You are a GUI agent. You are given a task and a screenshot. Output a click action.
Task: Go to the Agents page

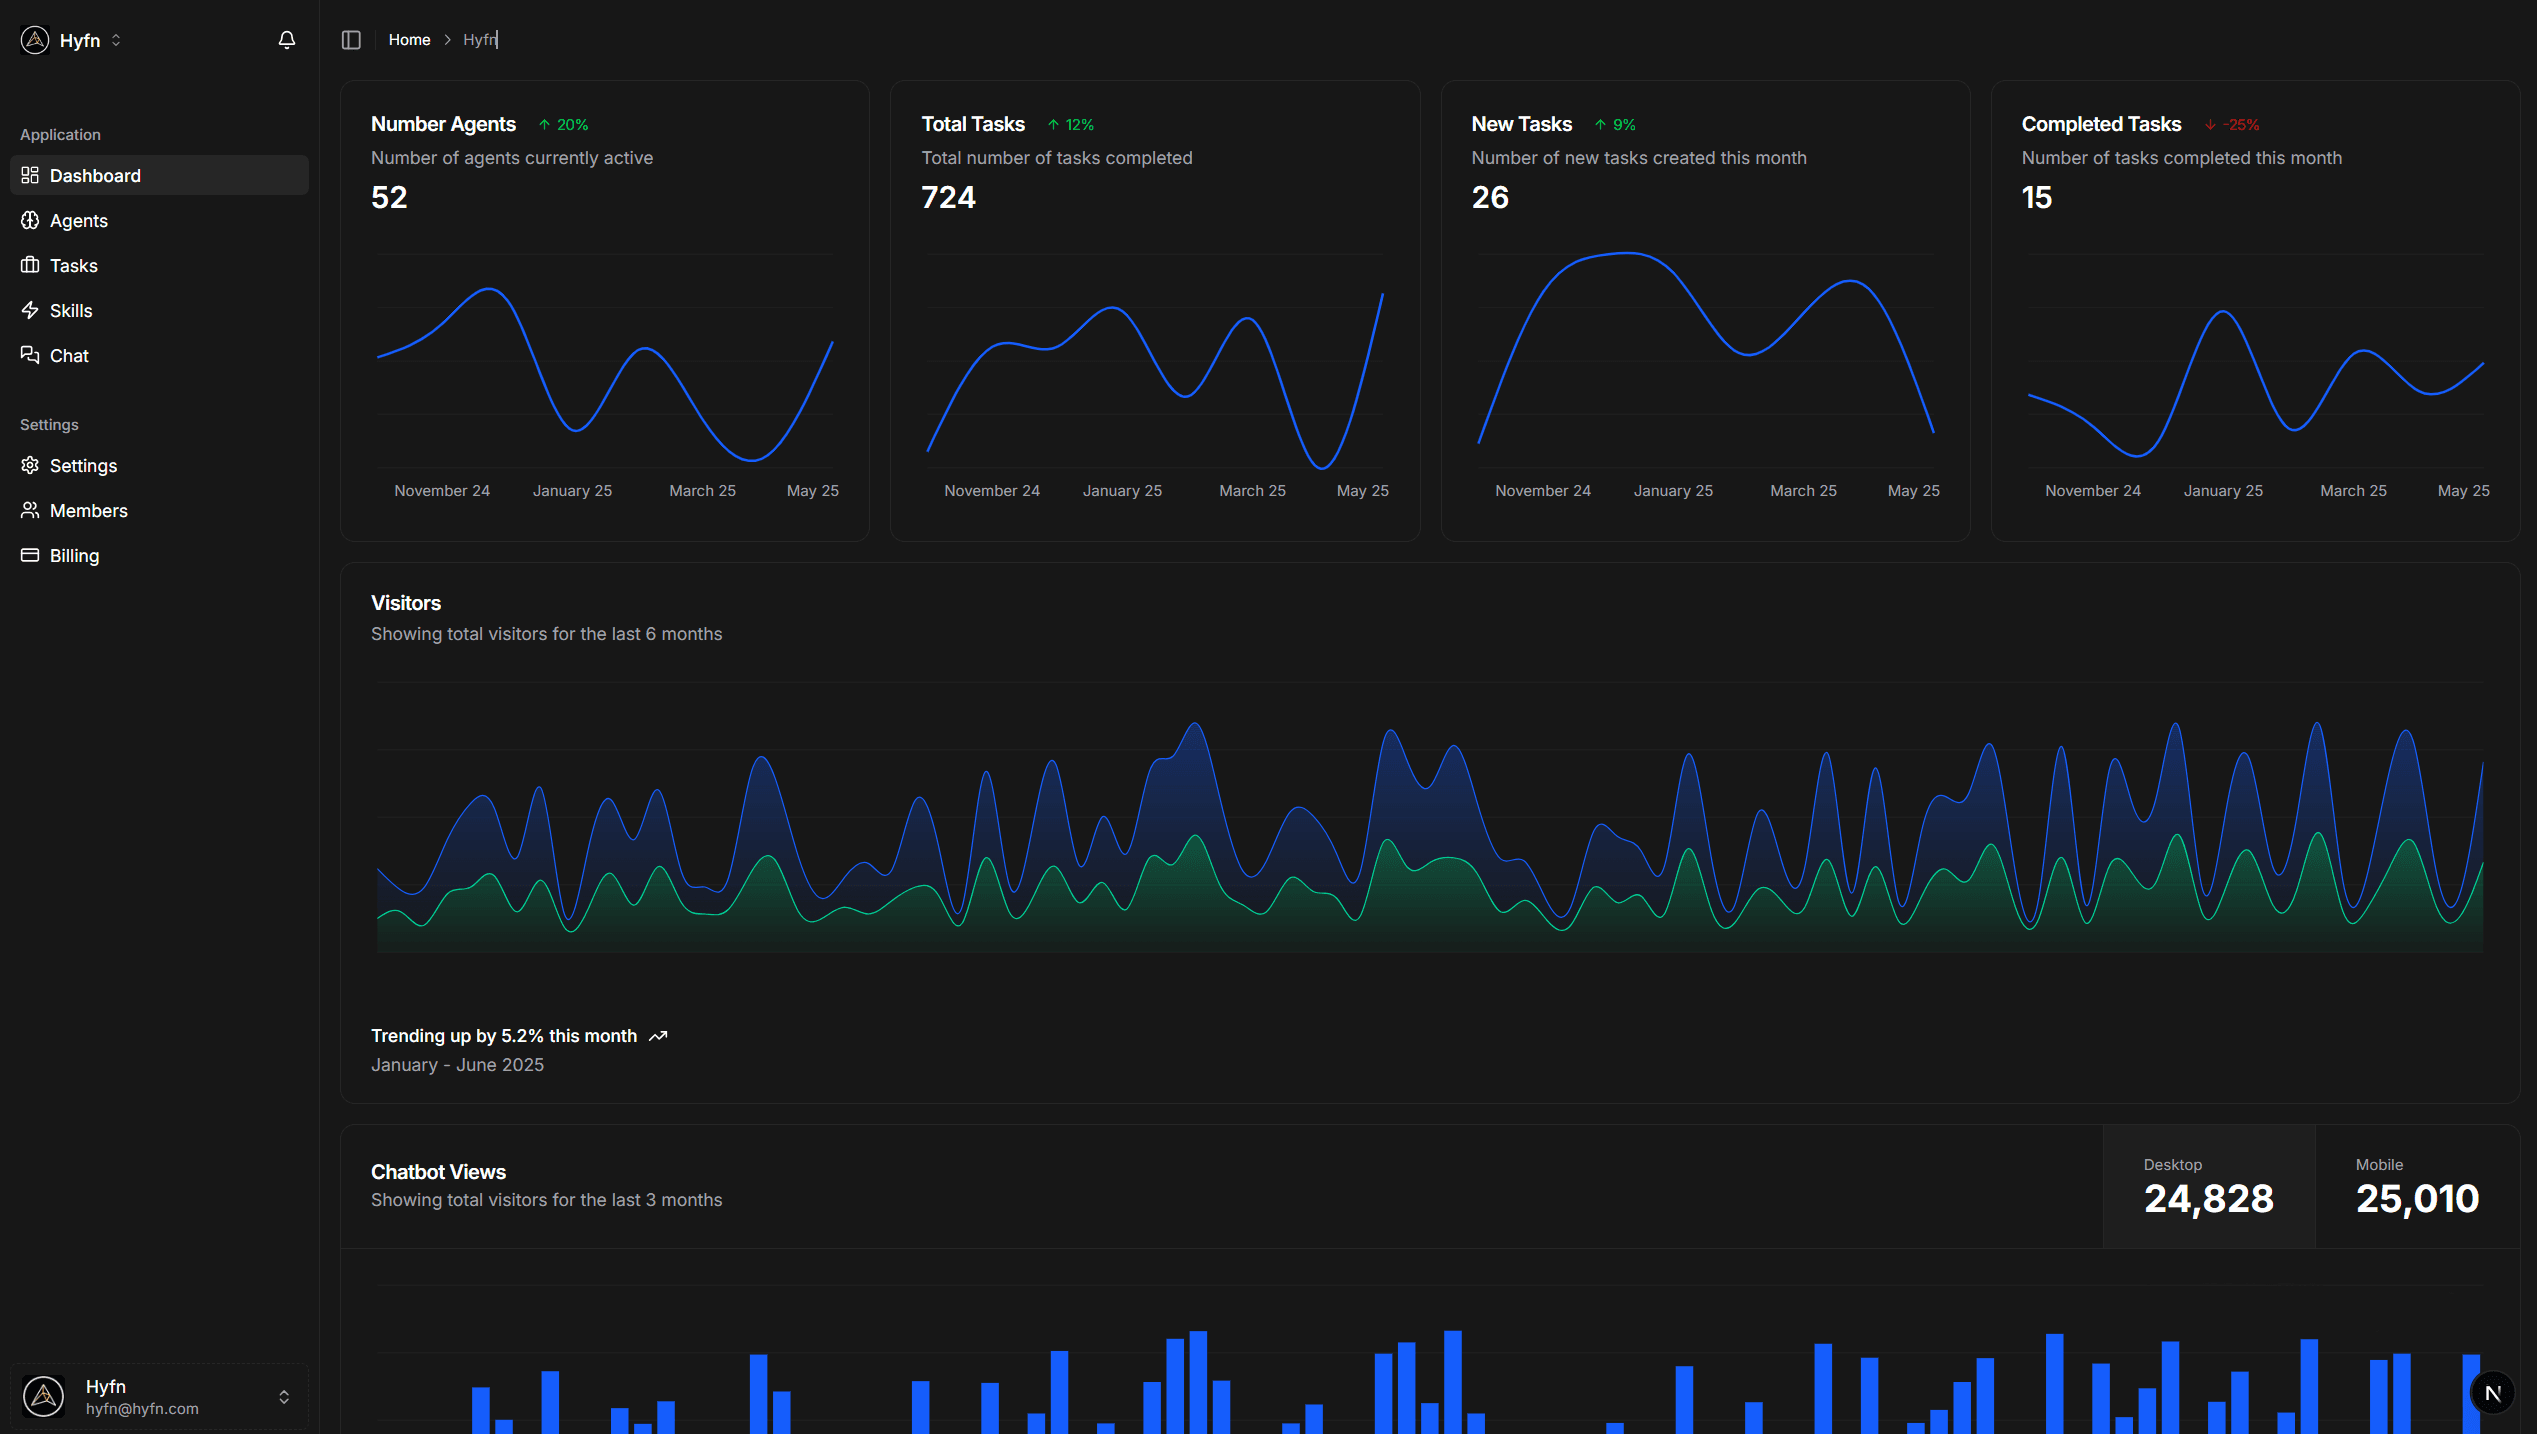(159, 220)
